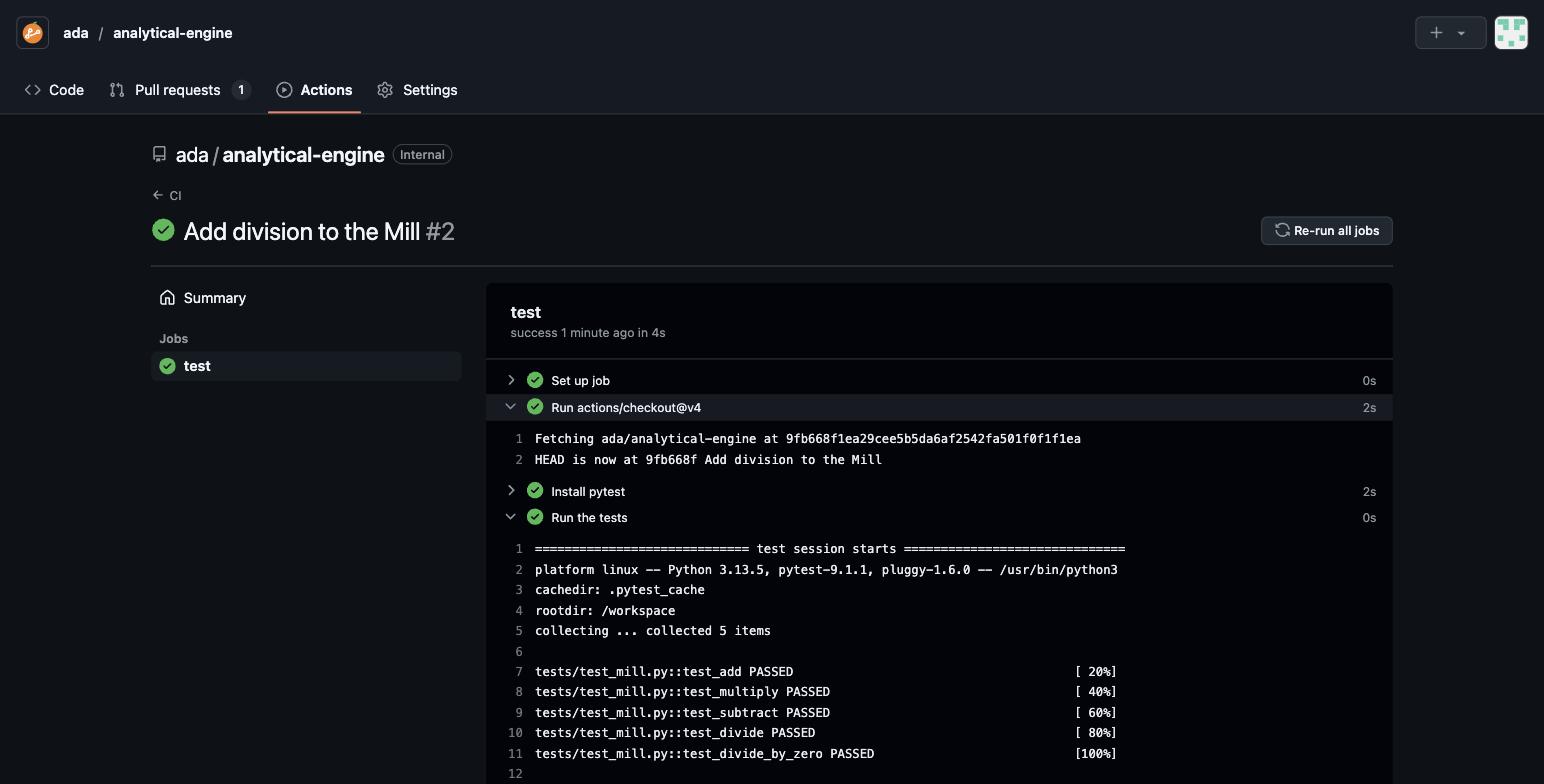1544x784 pixels.
Task: Click the Pull requests count badge
Action: 241,90
